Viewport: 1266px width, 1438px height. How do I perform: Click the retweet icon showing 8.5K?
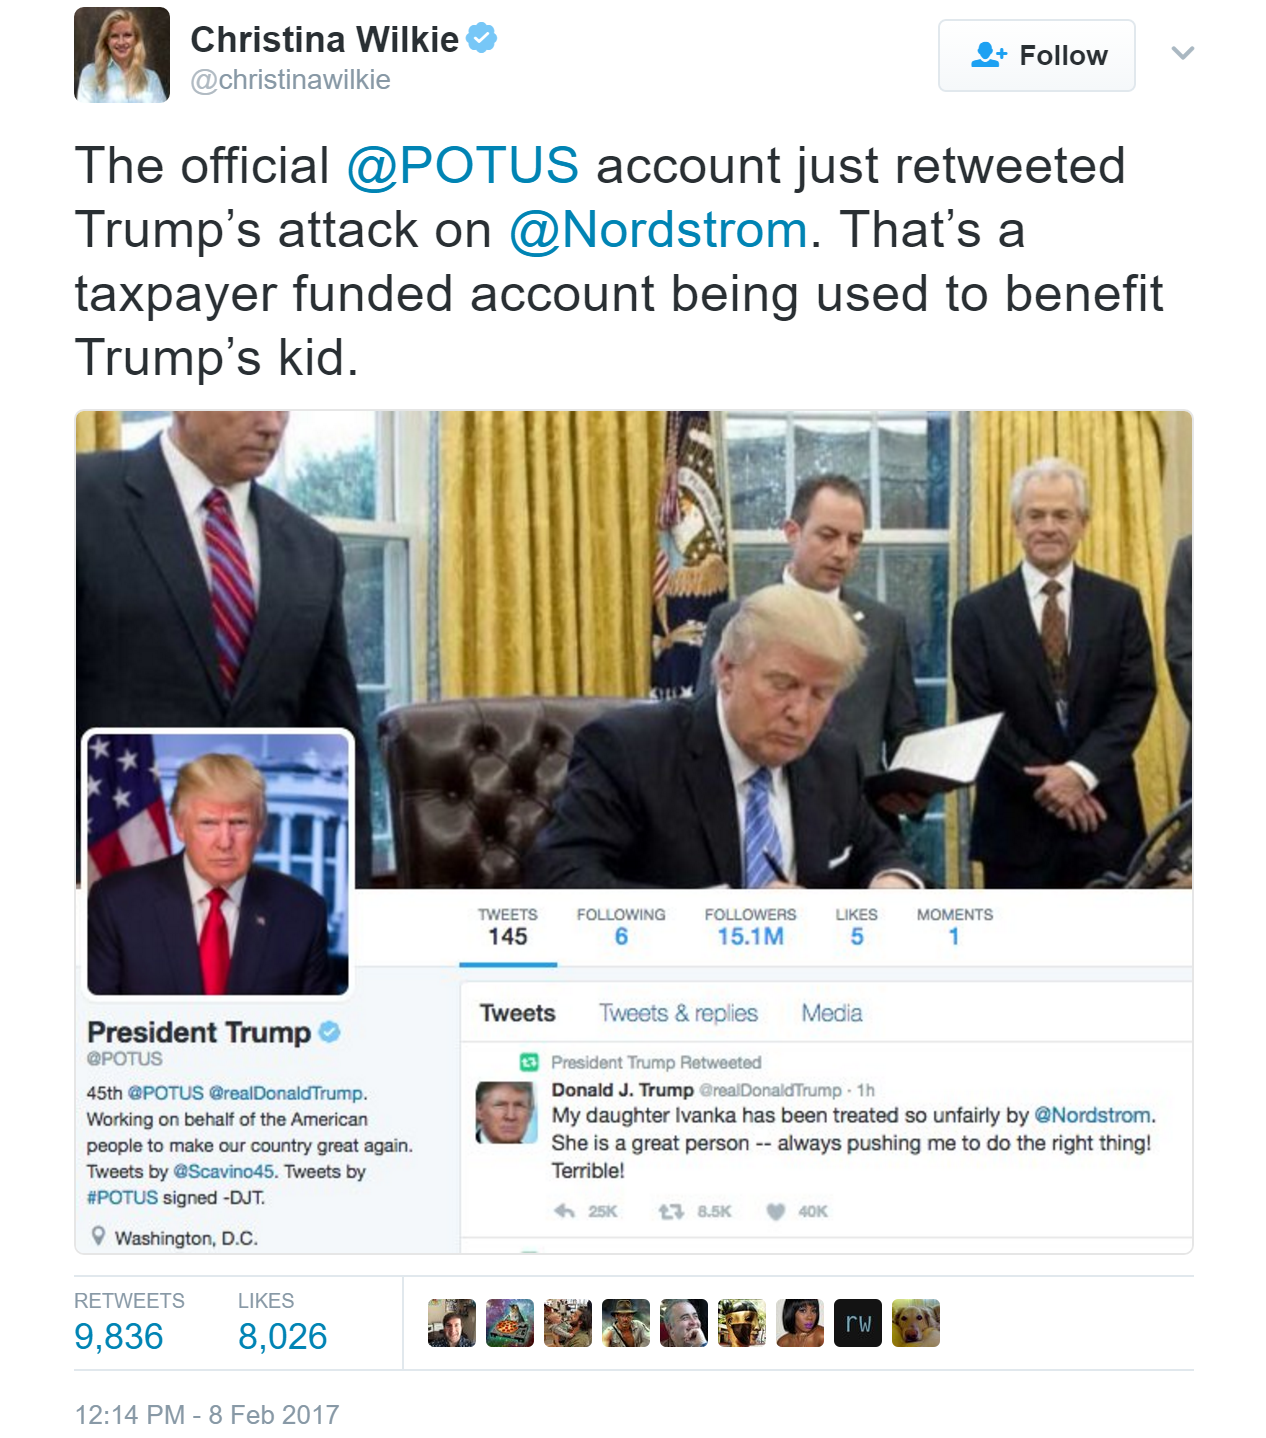point(670,1211)
